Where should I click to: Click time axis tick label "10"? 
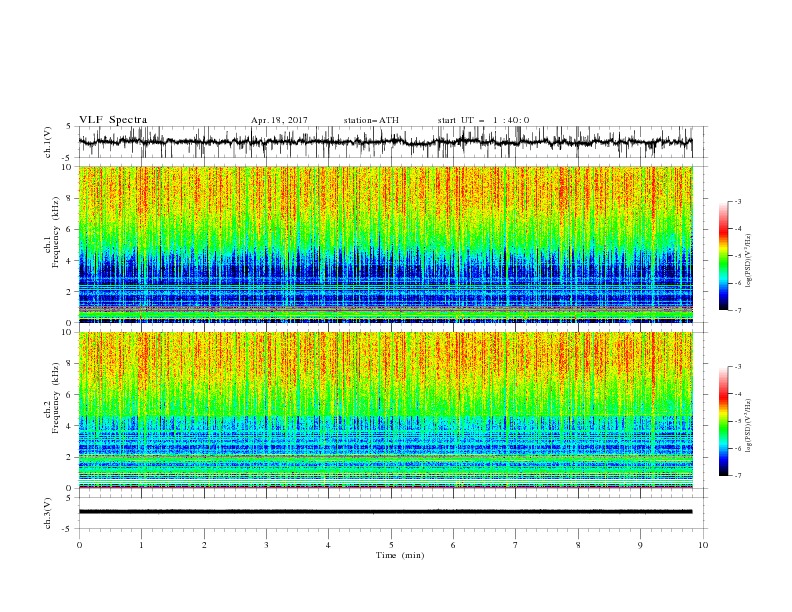tap(703, 545)
